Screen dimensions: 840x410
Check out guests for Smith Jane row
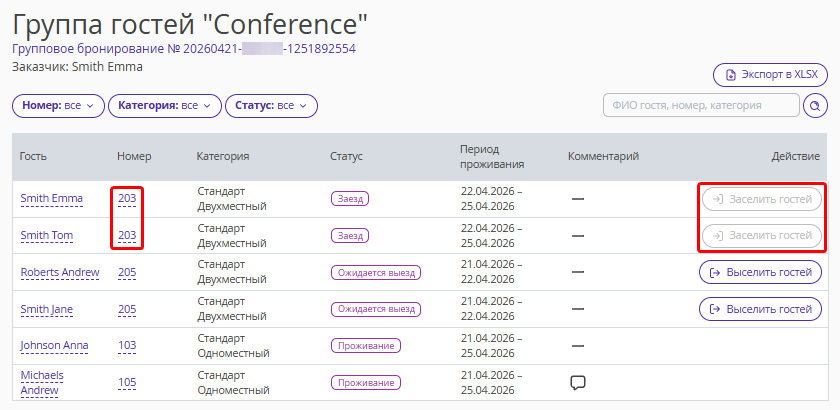point(760,309)
